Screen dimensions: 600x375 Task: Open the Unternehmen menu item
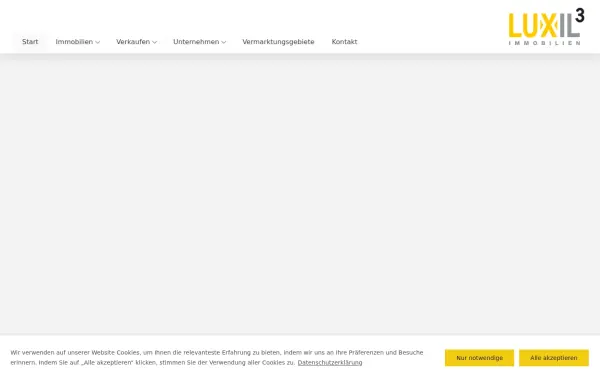coord(196,42)
